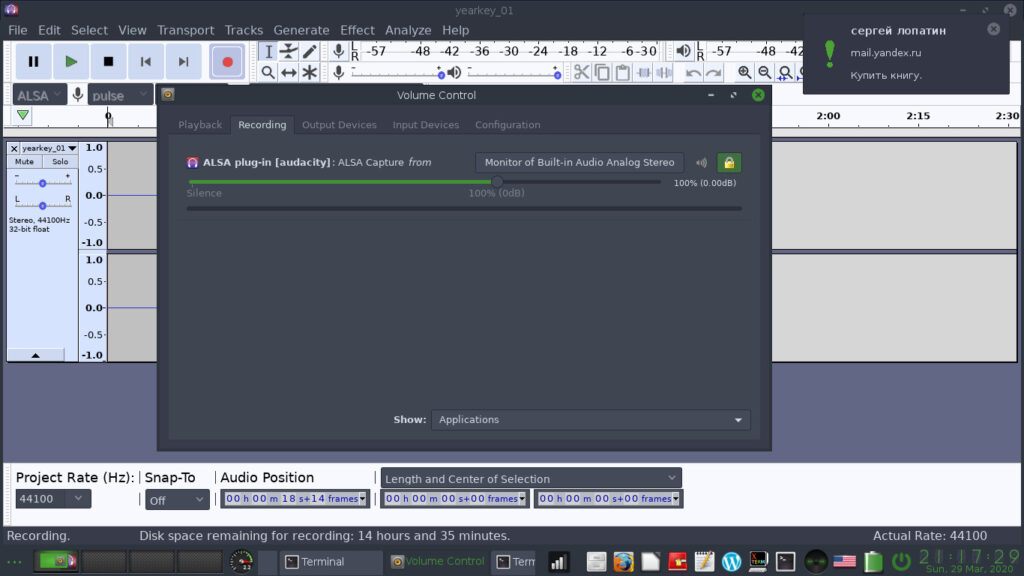Click the green playhead triangle on timeline
Image resolution: width=1024 pixels, height=576 pixels.
23,116
